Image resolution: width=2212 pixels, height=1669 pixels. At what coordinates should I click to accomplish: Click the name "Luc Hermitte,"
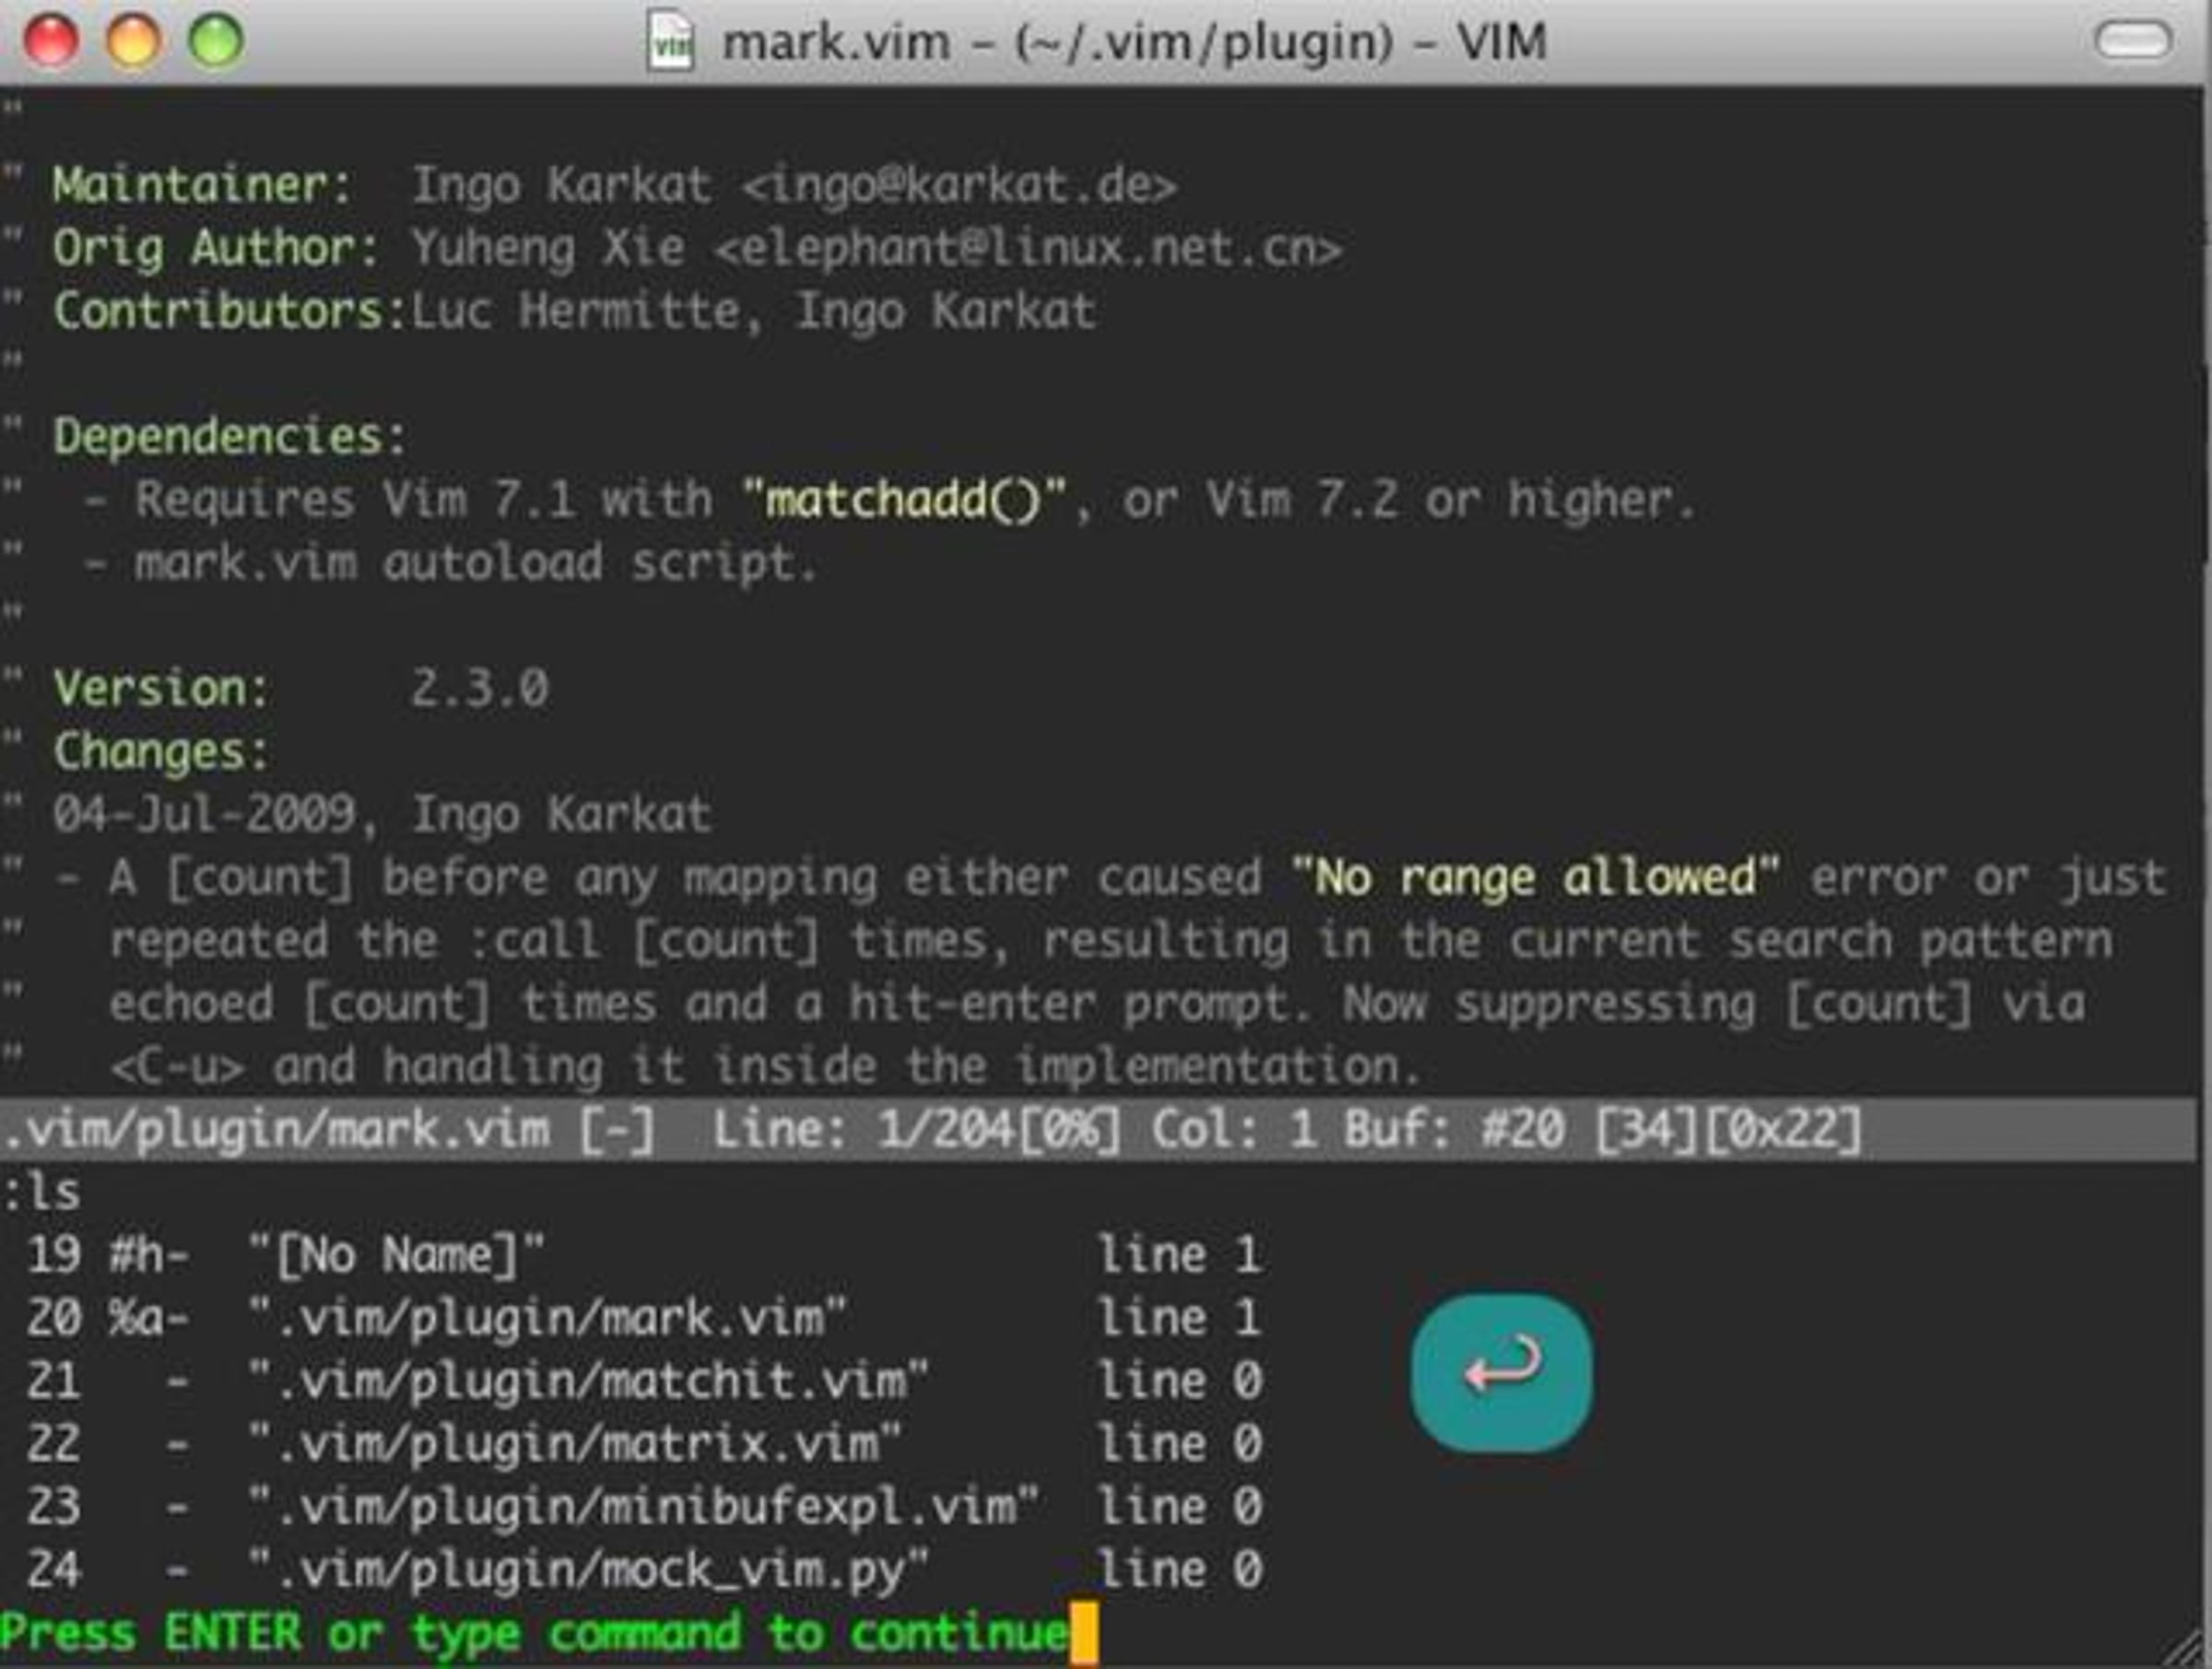tap(587, 311)
